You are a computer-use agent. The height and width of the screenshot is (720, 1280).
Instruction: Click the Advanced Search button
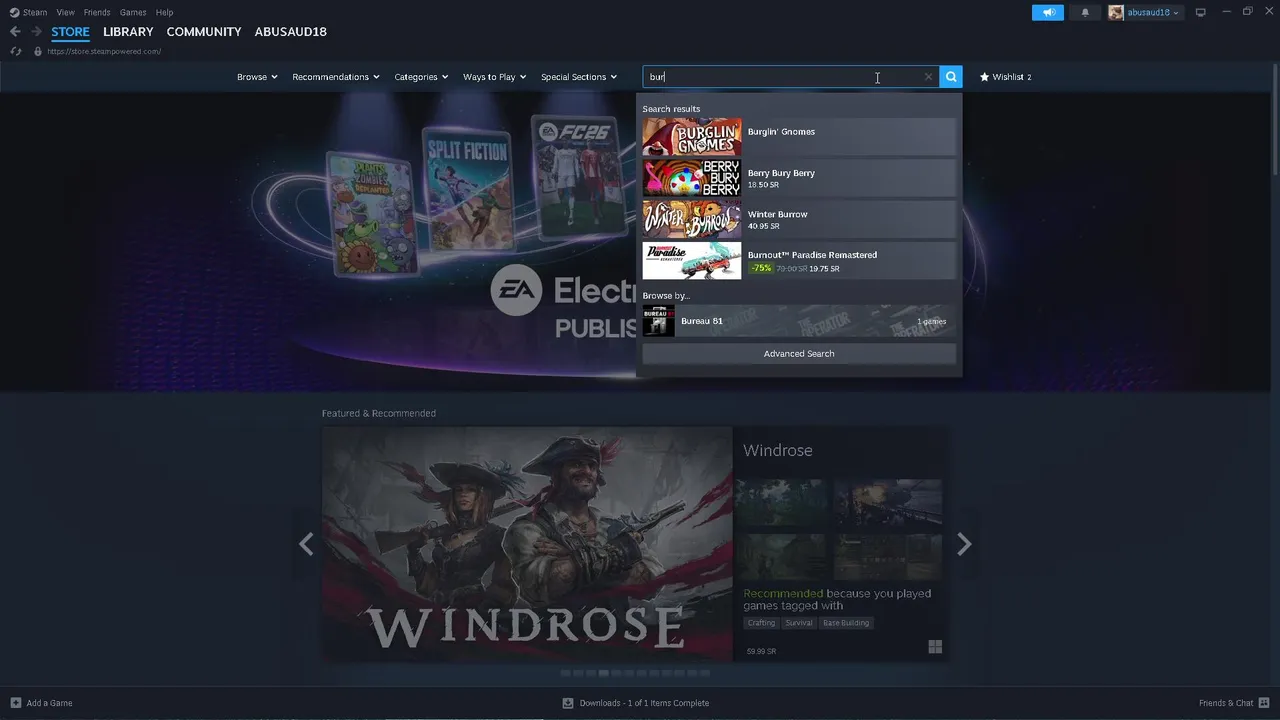(x=799, y=354)
